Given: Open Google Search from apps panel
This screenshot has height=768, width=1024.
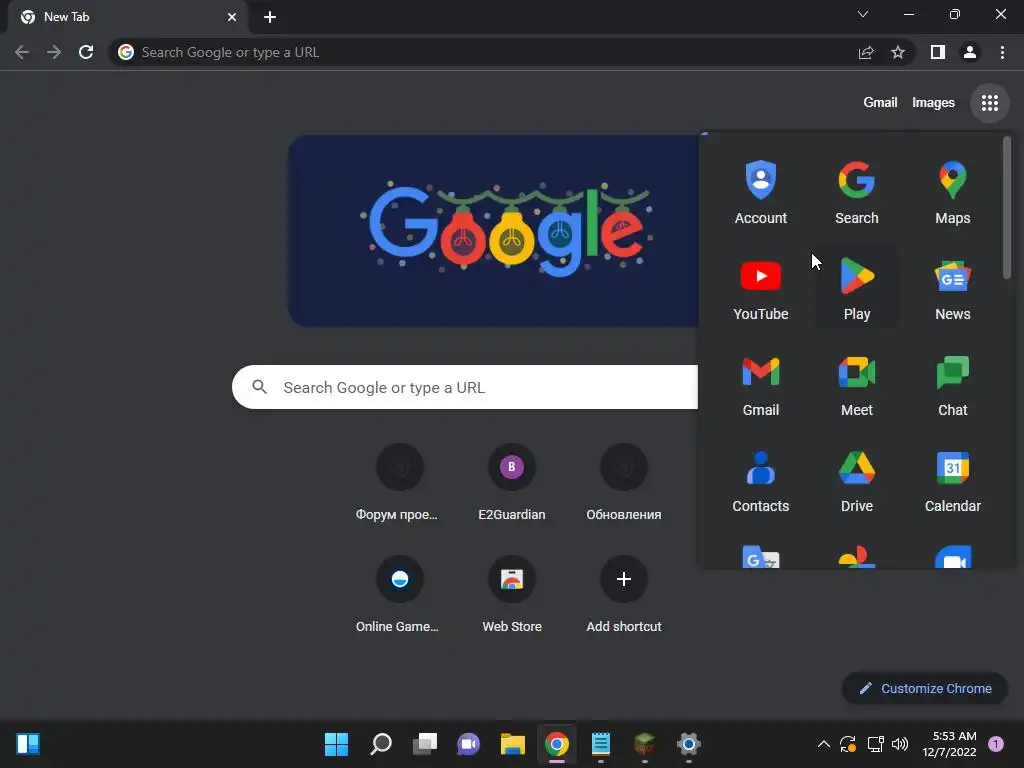Looking at the screenshot, I should [x=856, y=193].
